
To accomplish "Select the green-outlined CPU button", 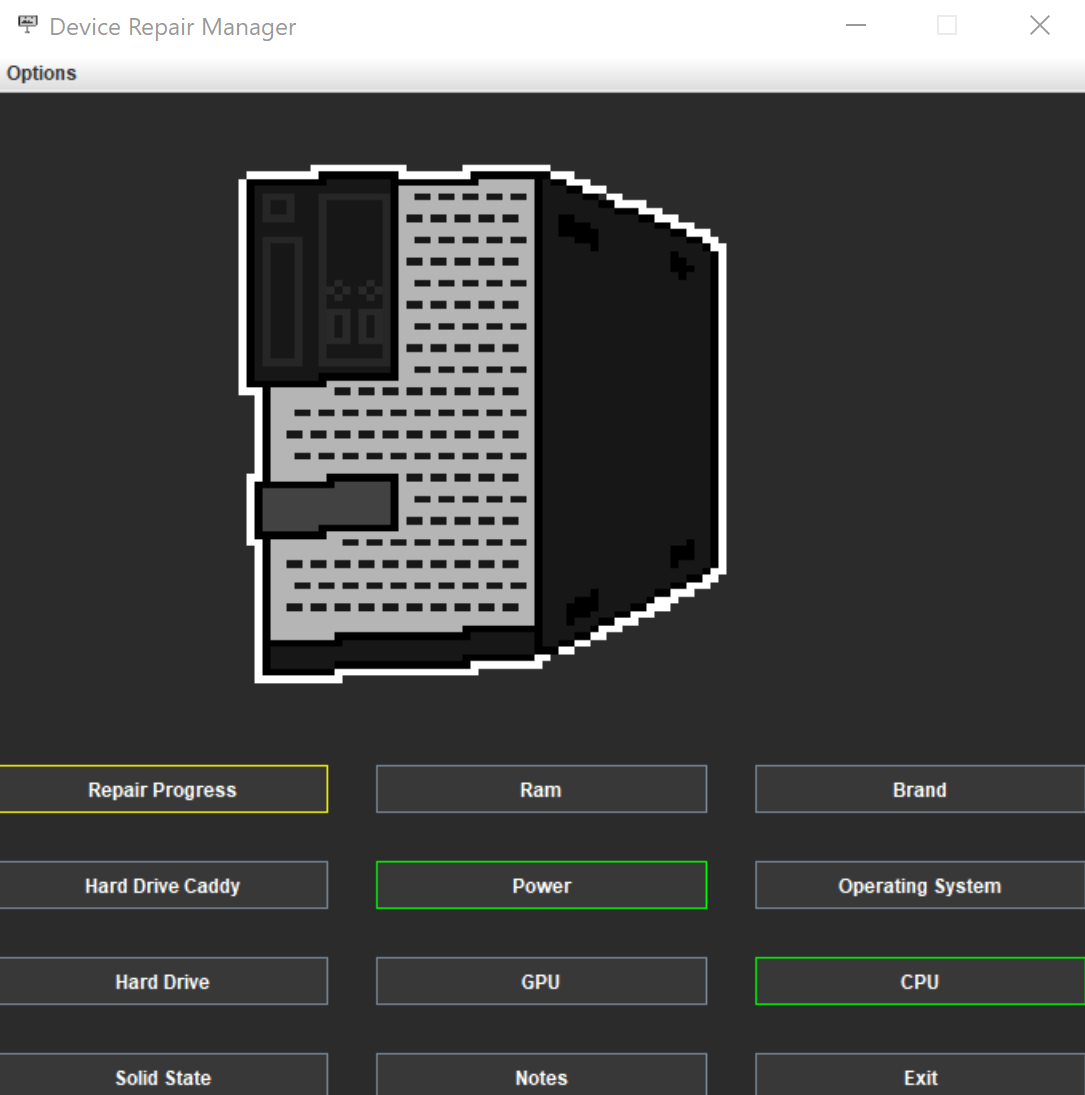I will tap(920, 981).
